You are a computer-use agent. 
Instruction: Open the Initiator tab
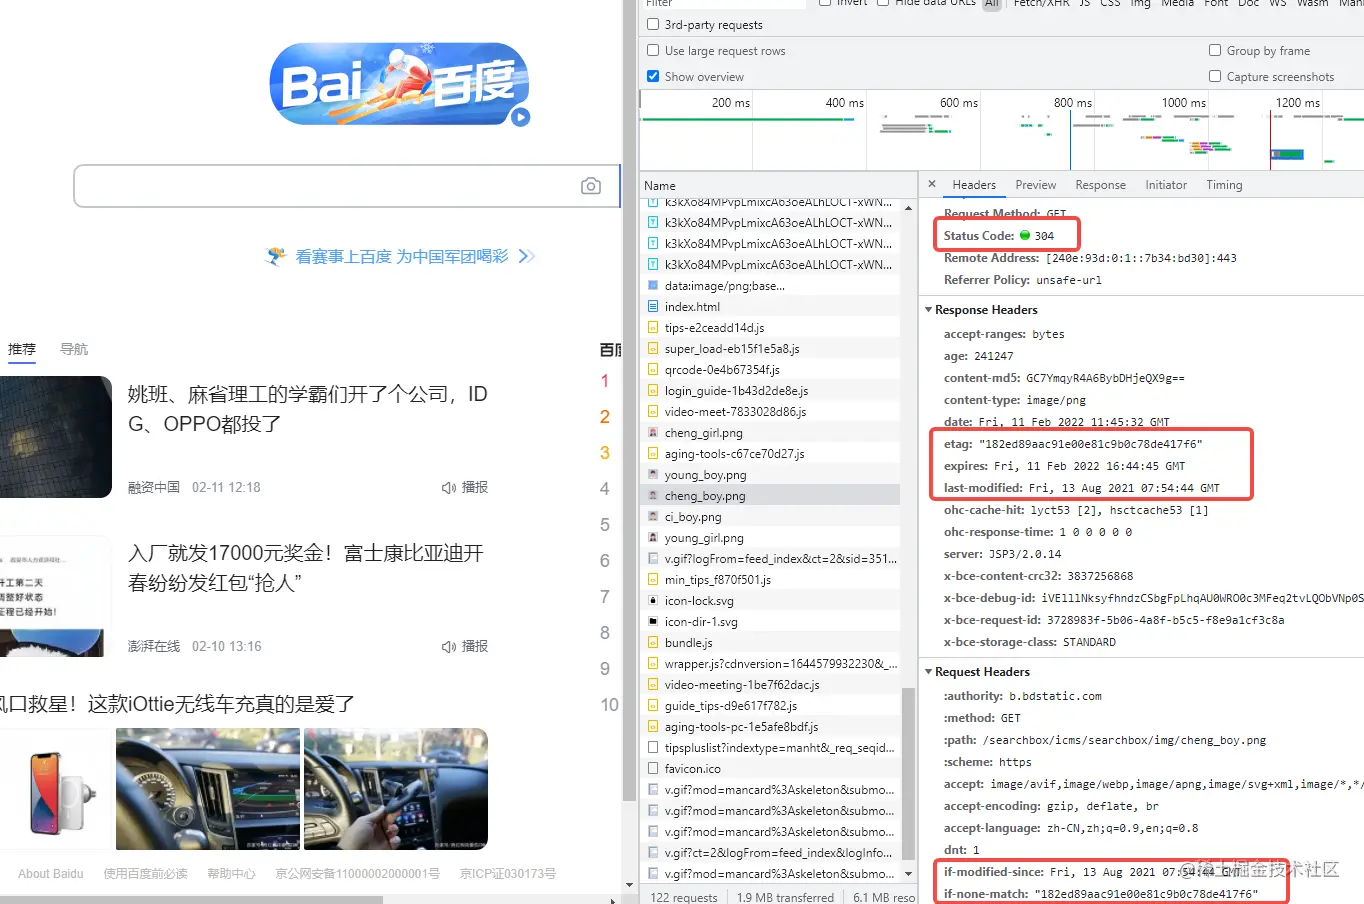click(1166, 185)
